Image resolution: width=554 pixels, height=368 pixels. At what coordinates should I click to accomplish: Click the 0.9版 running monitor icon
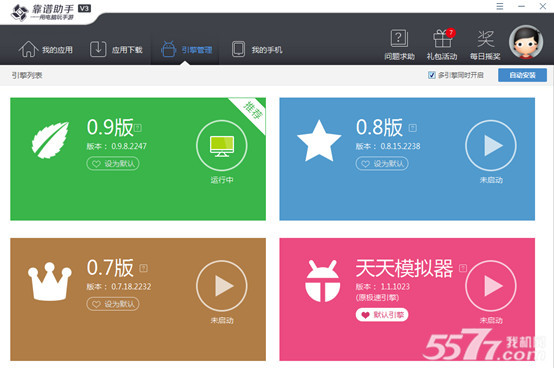(222, 146)
